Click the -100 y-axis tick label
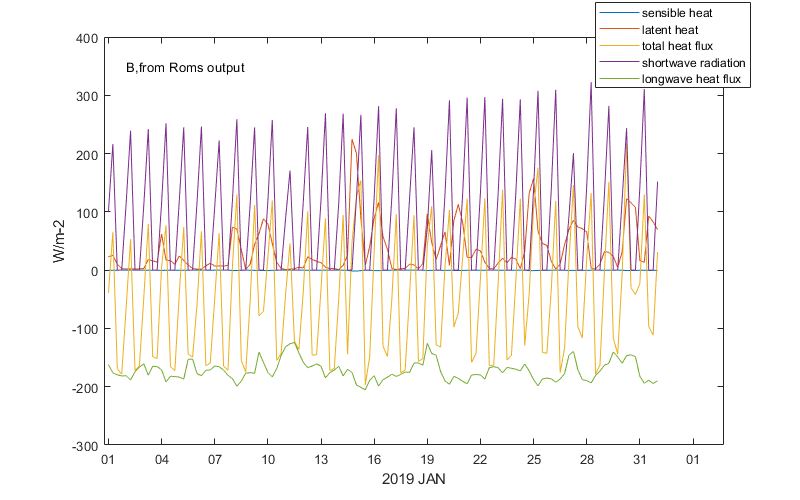 pyautogui.click(x=85, y=330)
